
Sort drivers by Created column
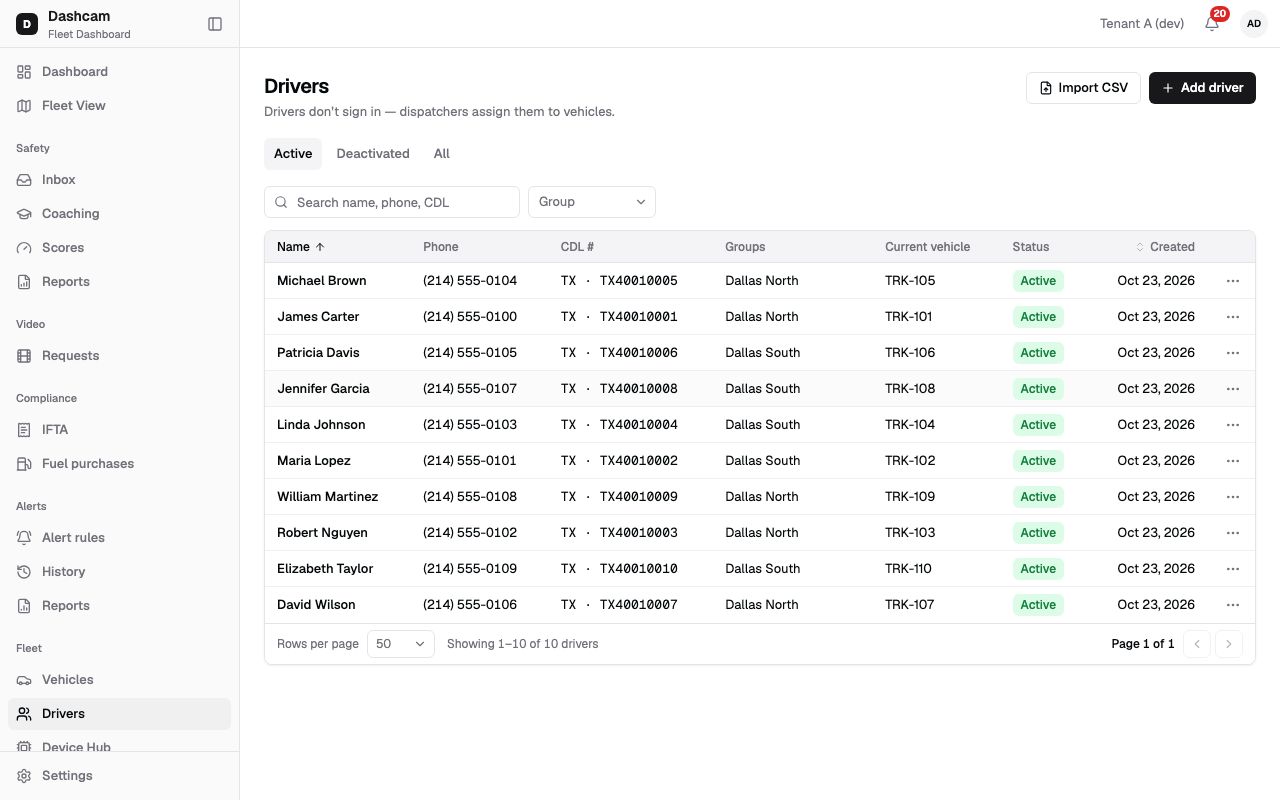(1165, 247)
